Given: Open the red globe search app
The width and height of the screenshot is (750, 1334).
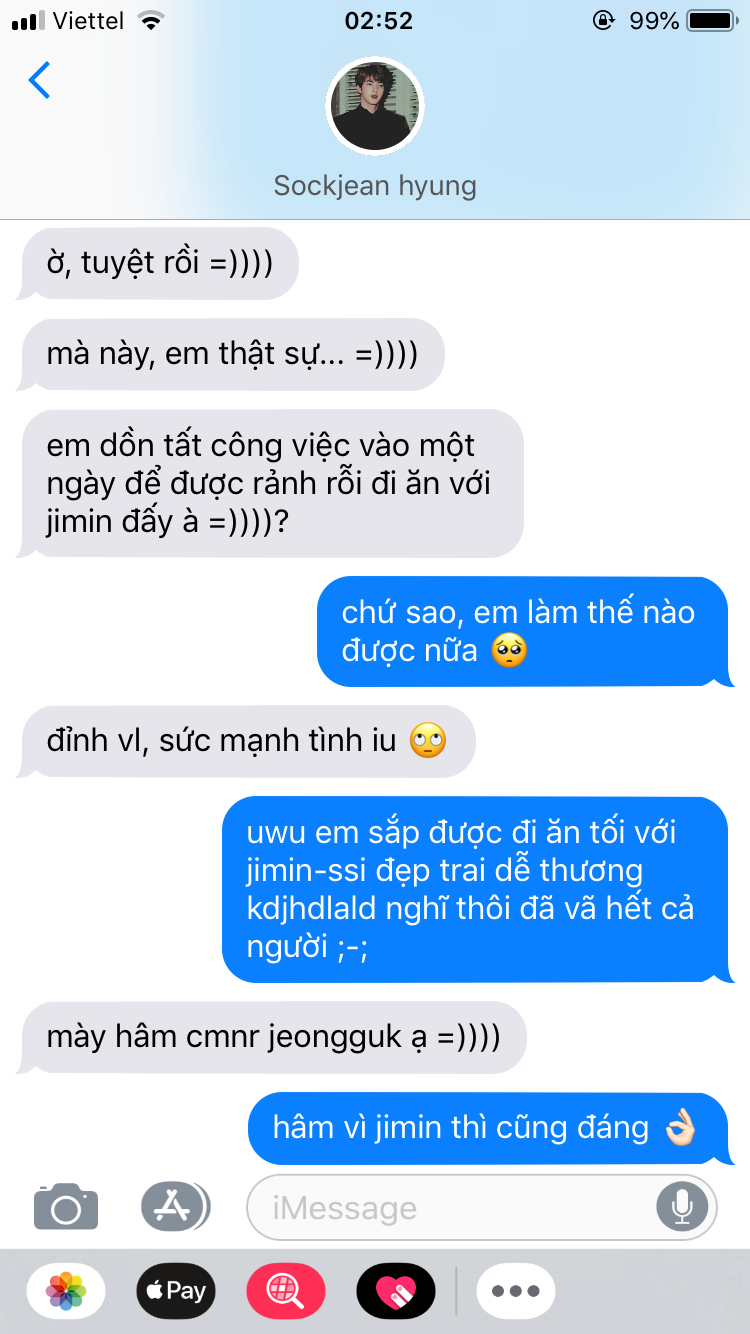Looking at the screenshot, I should (x=286, y=1290).
